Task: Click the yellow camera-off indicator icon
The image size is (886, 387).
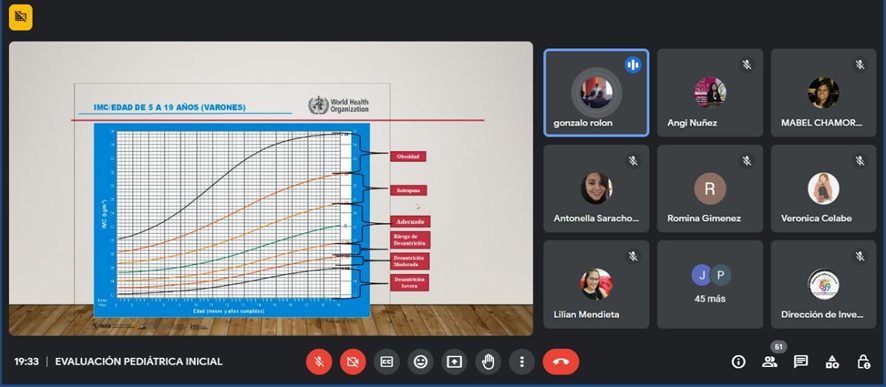Action: pos(21,17)
